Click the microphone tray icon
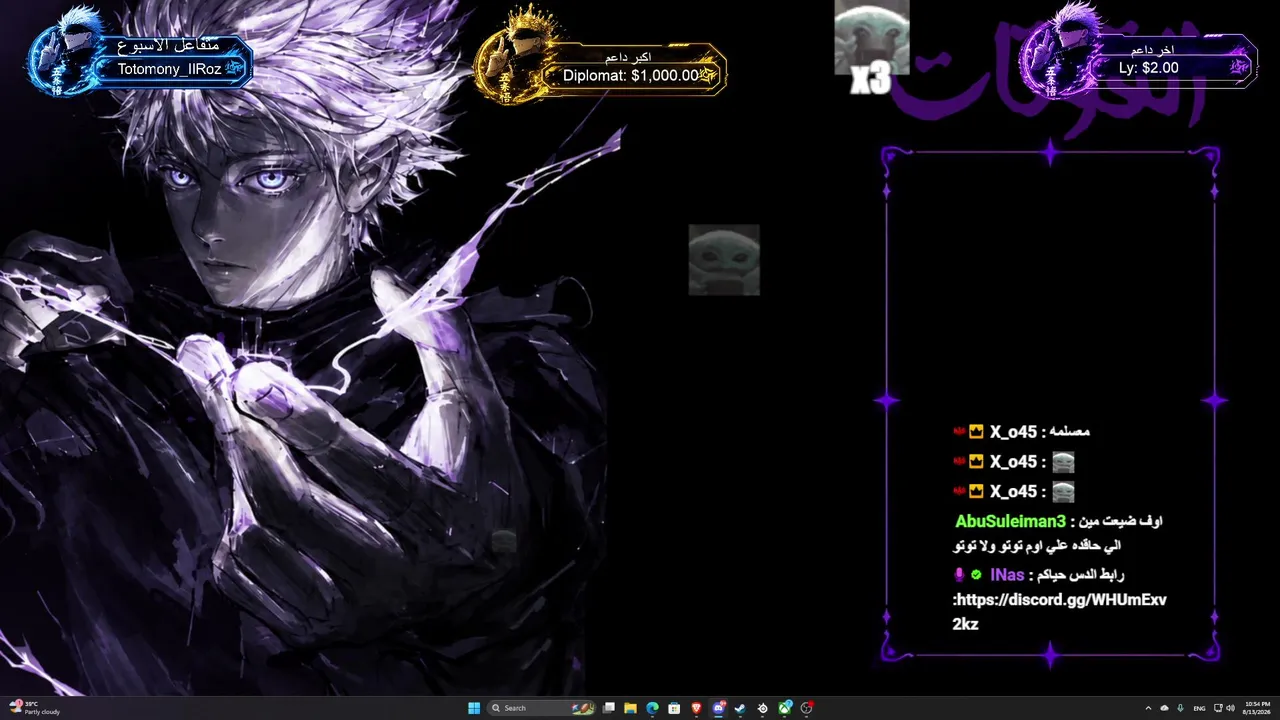This screenshot has height=720, width=1280. click(1181, 708)
